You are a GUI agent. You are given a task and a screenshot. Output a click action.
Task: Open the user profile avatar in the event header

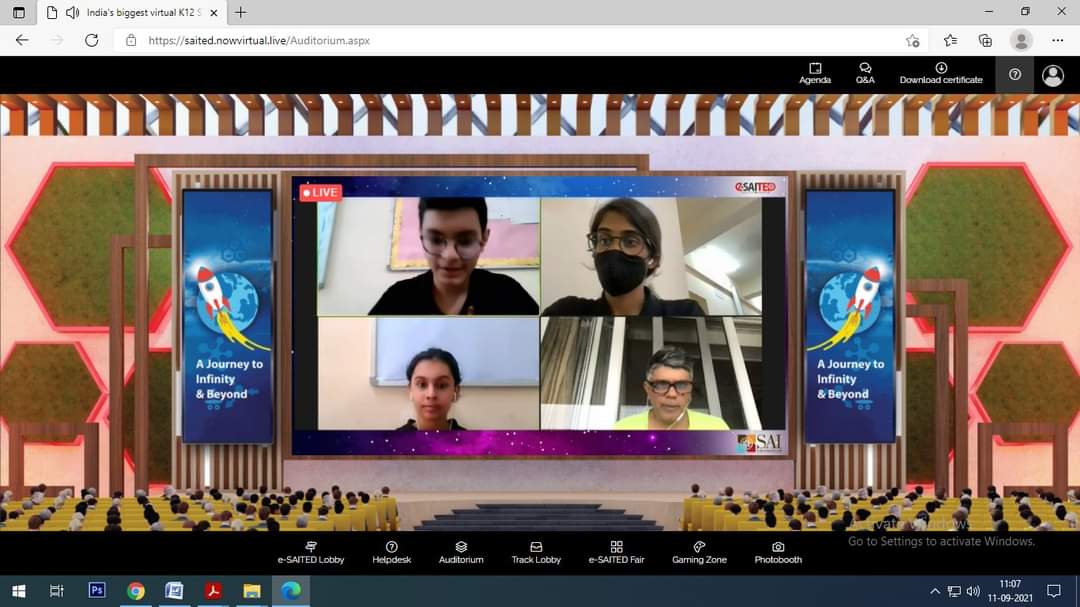1052,75
